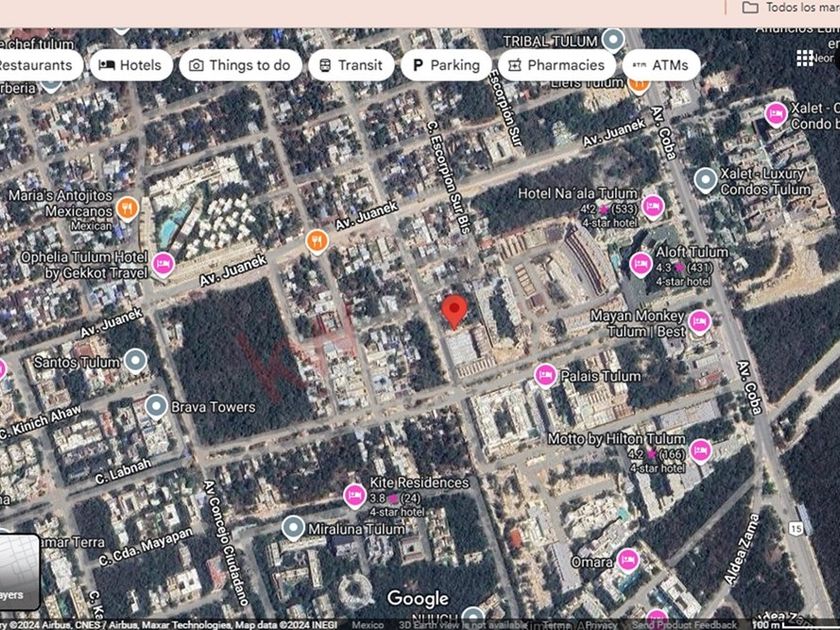Open the Layers map type thumbnail
The width and height of the screenshot is (840, 630).
[x=19, y=572]
